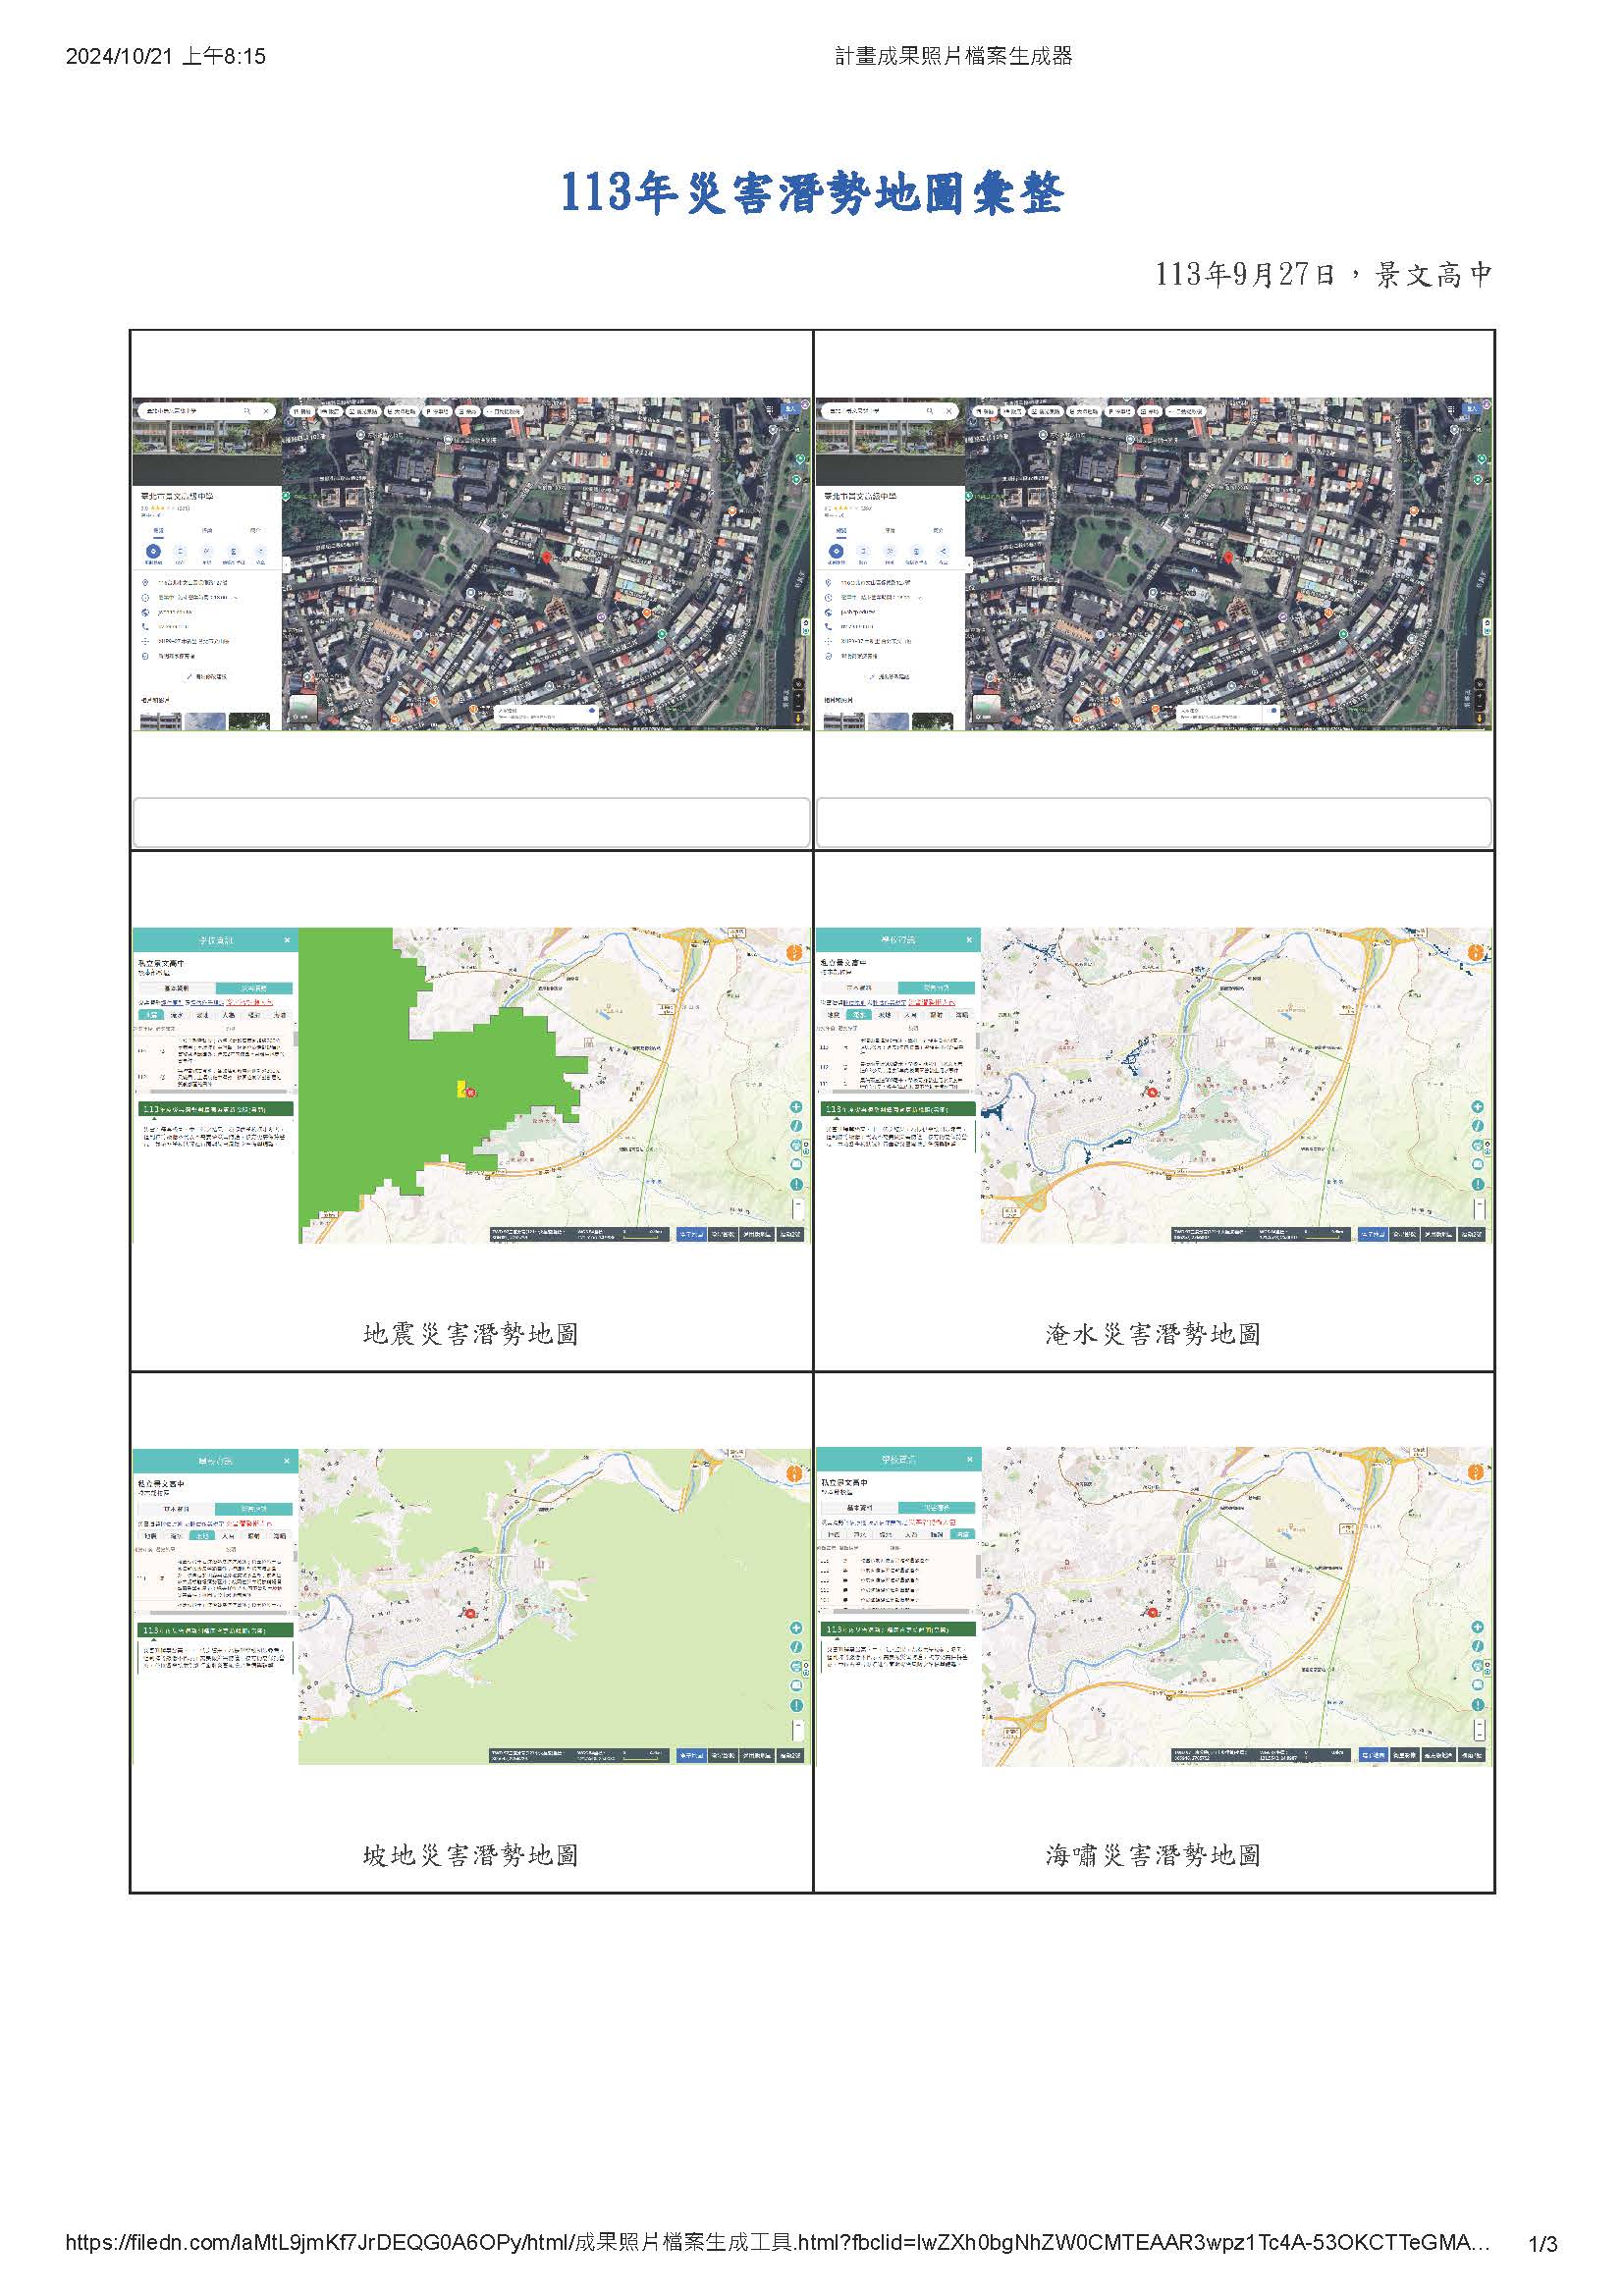Screen dimensions: 1623x2296
Task: Click the Share icon in left Google Maps
Action: pos(261,551)
